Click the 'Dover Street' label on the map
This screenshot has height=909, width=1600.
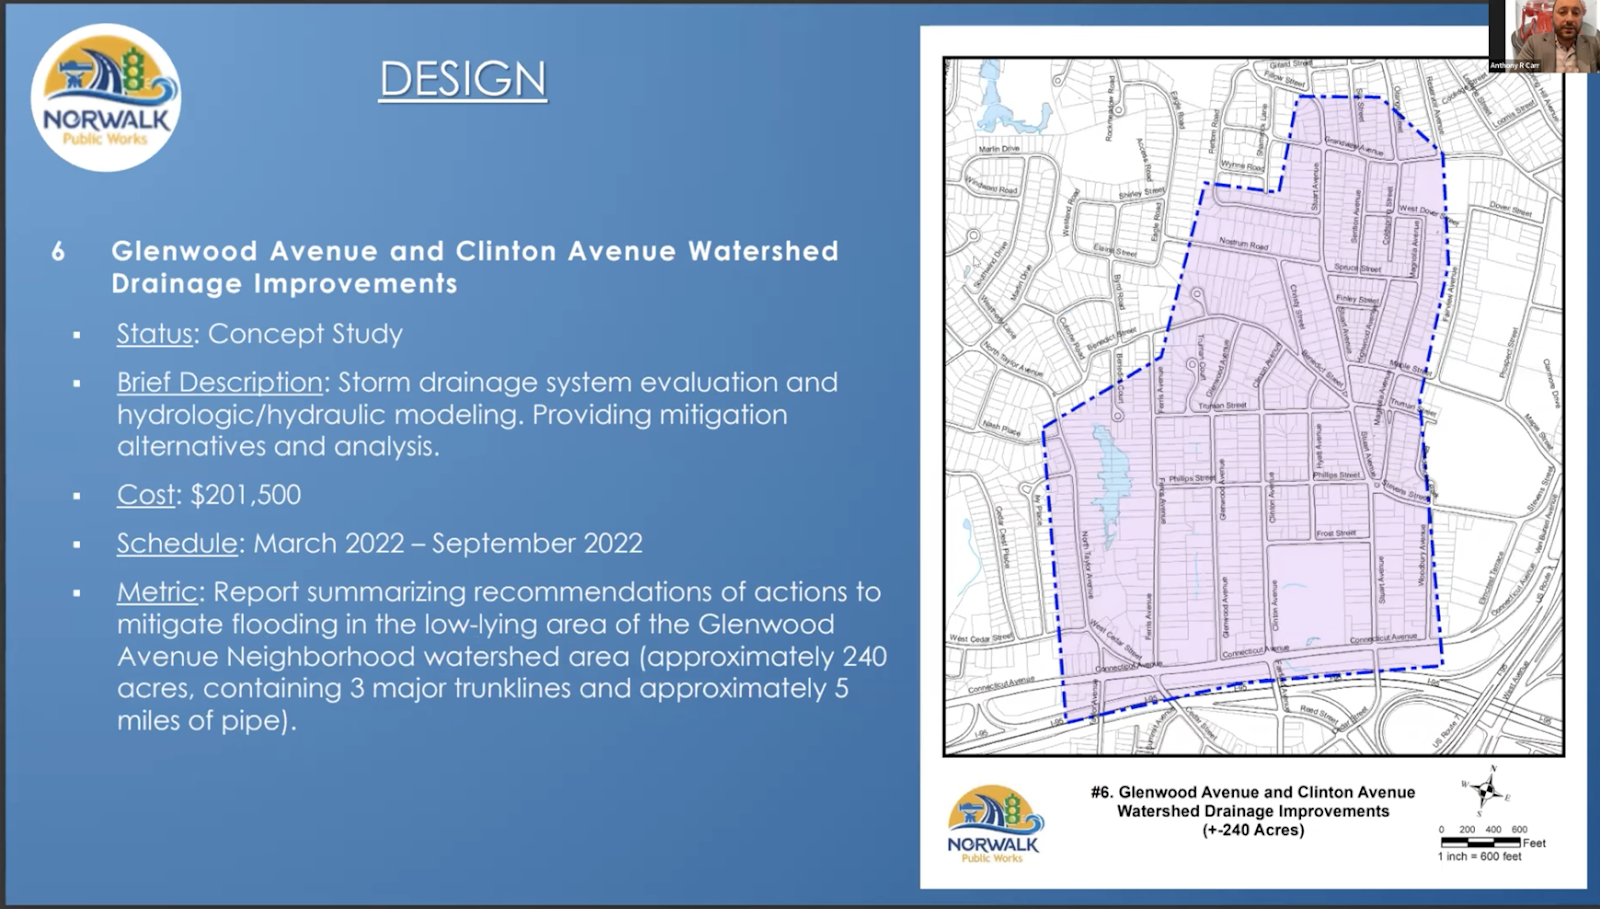[1510, 210]
